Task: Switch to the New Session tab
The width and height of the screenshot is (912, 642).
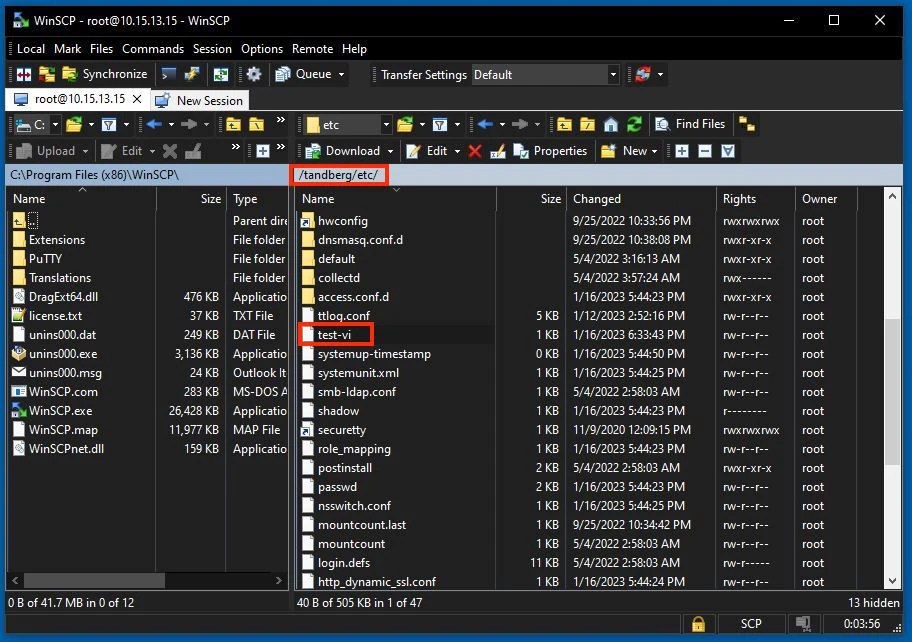Action: [x=199, y=100]
